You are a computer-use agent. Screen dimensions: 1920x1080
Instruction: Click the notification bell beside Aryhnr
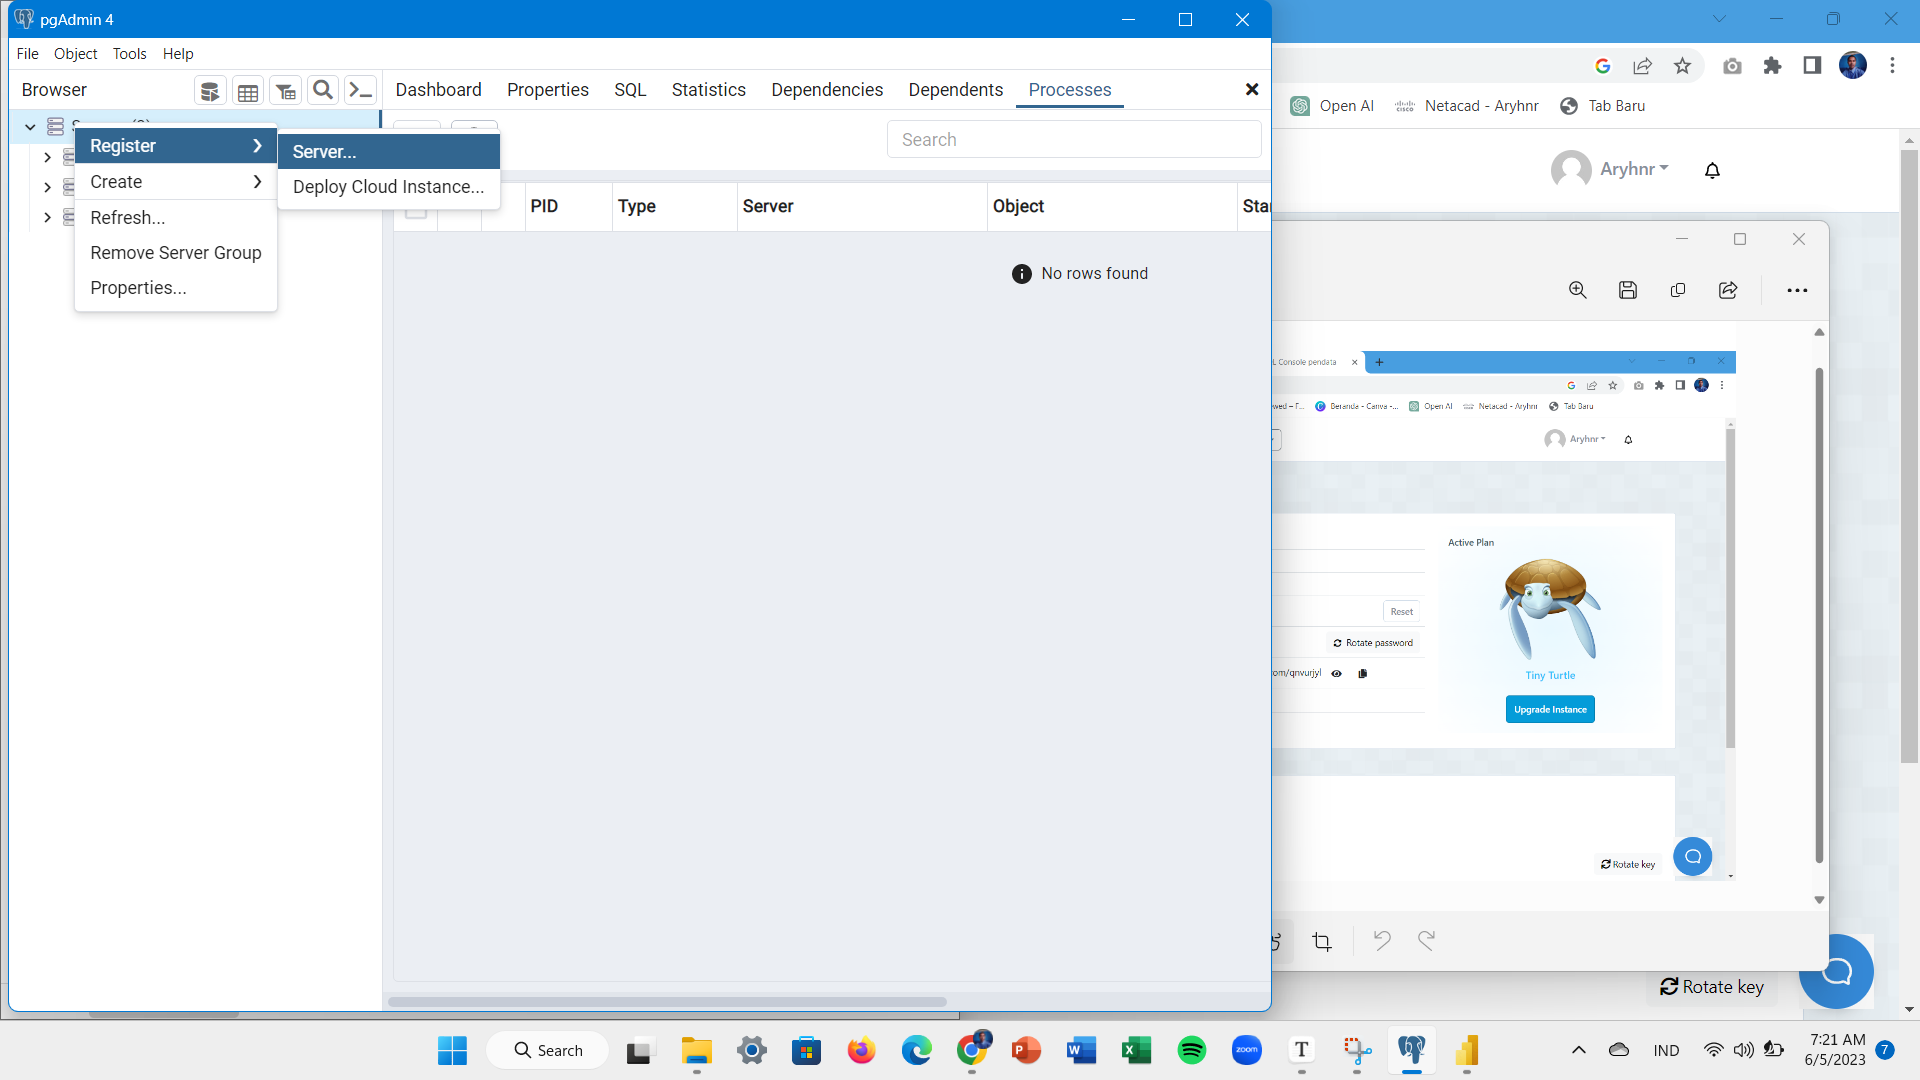click(1712, 170)
